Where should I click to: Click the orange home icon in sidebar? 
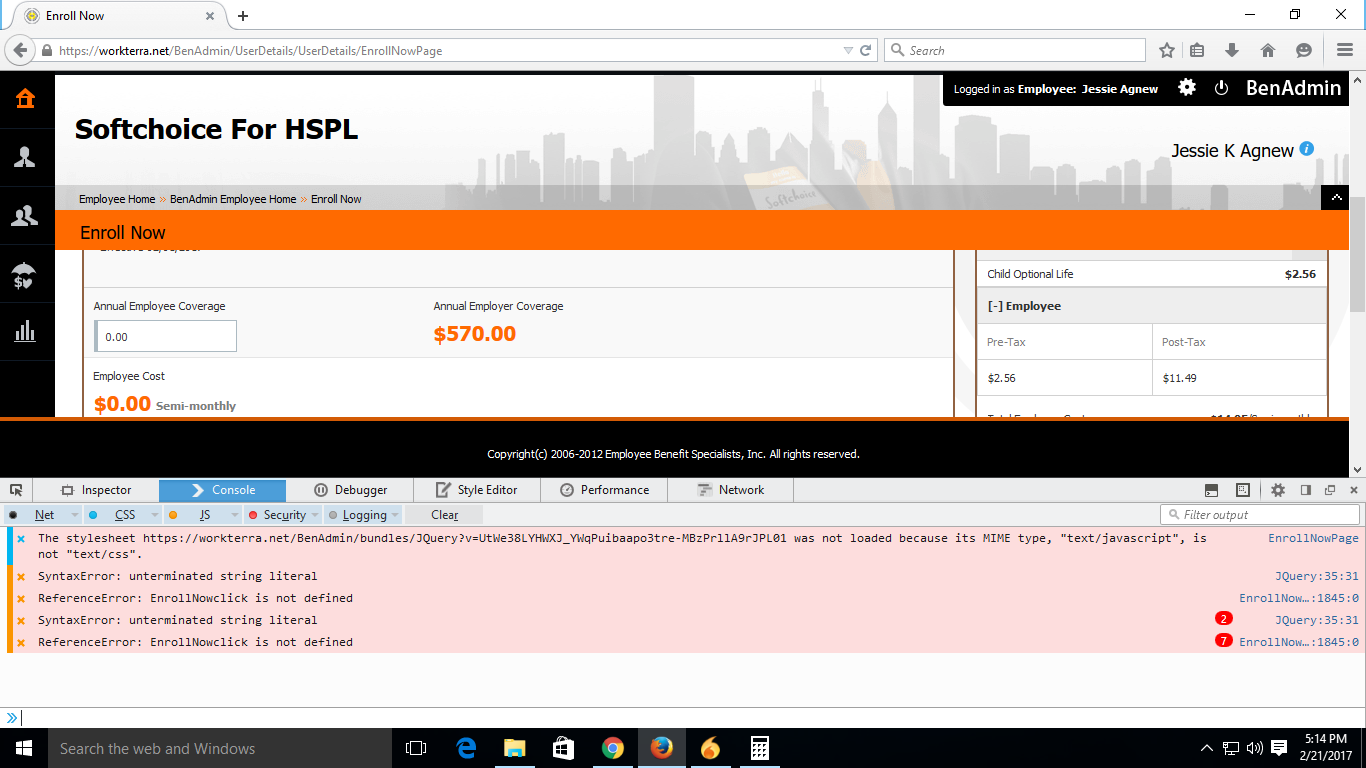[x=25, y=99]
